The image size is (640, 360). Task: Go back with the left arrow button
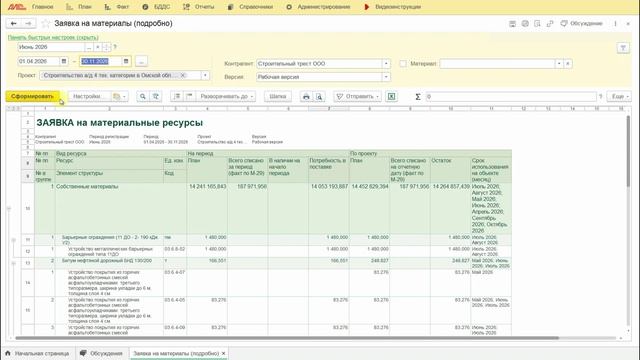click(13, 24)
